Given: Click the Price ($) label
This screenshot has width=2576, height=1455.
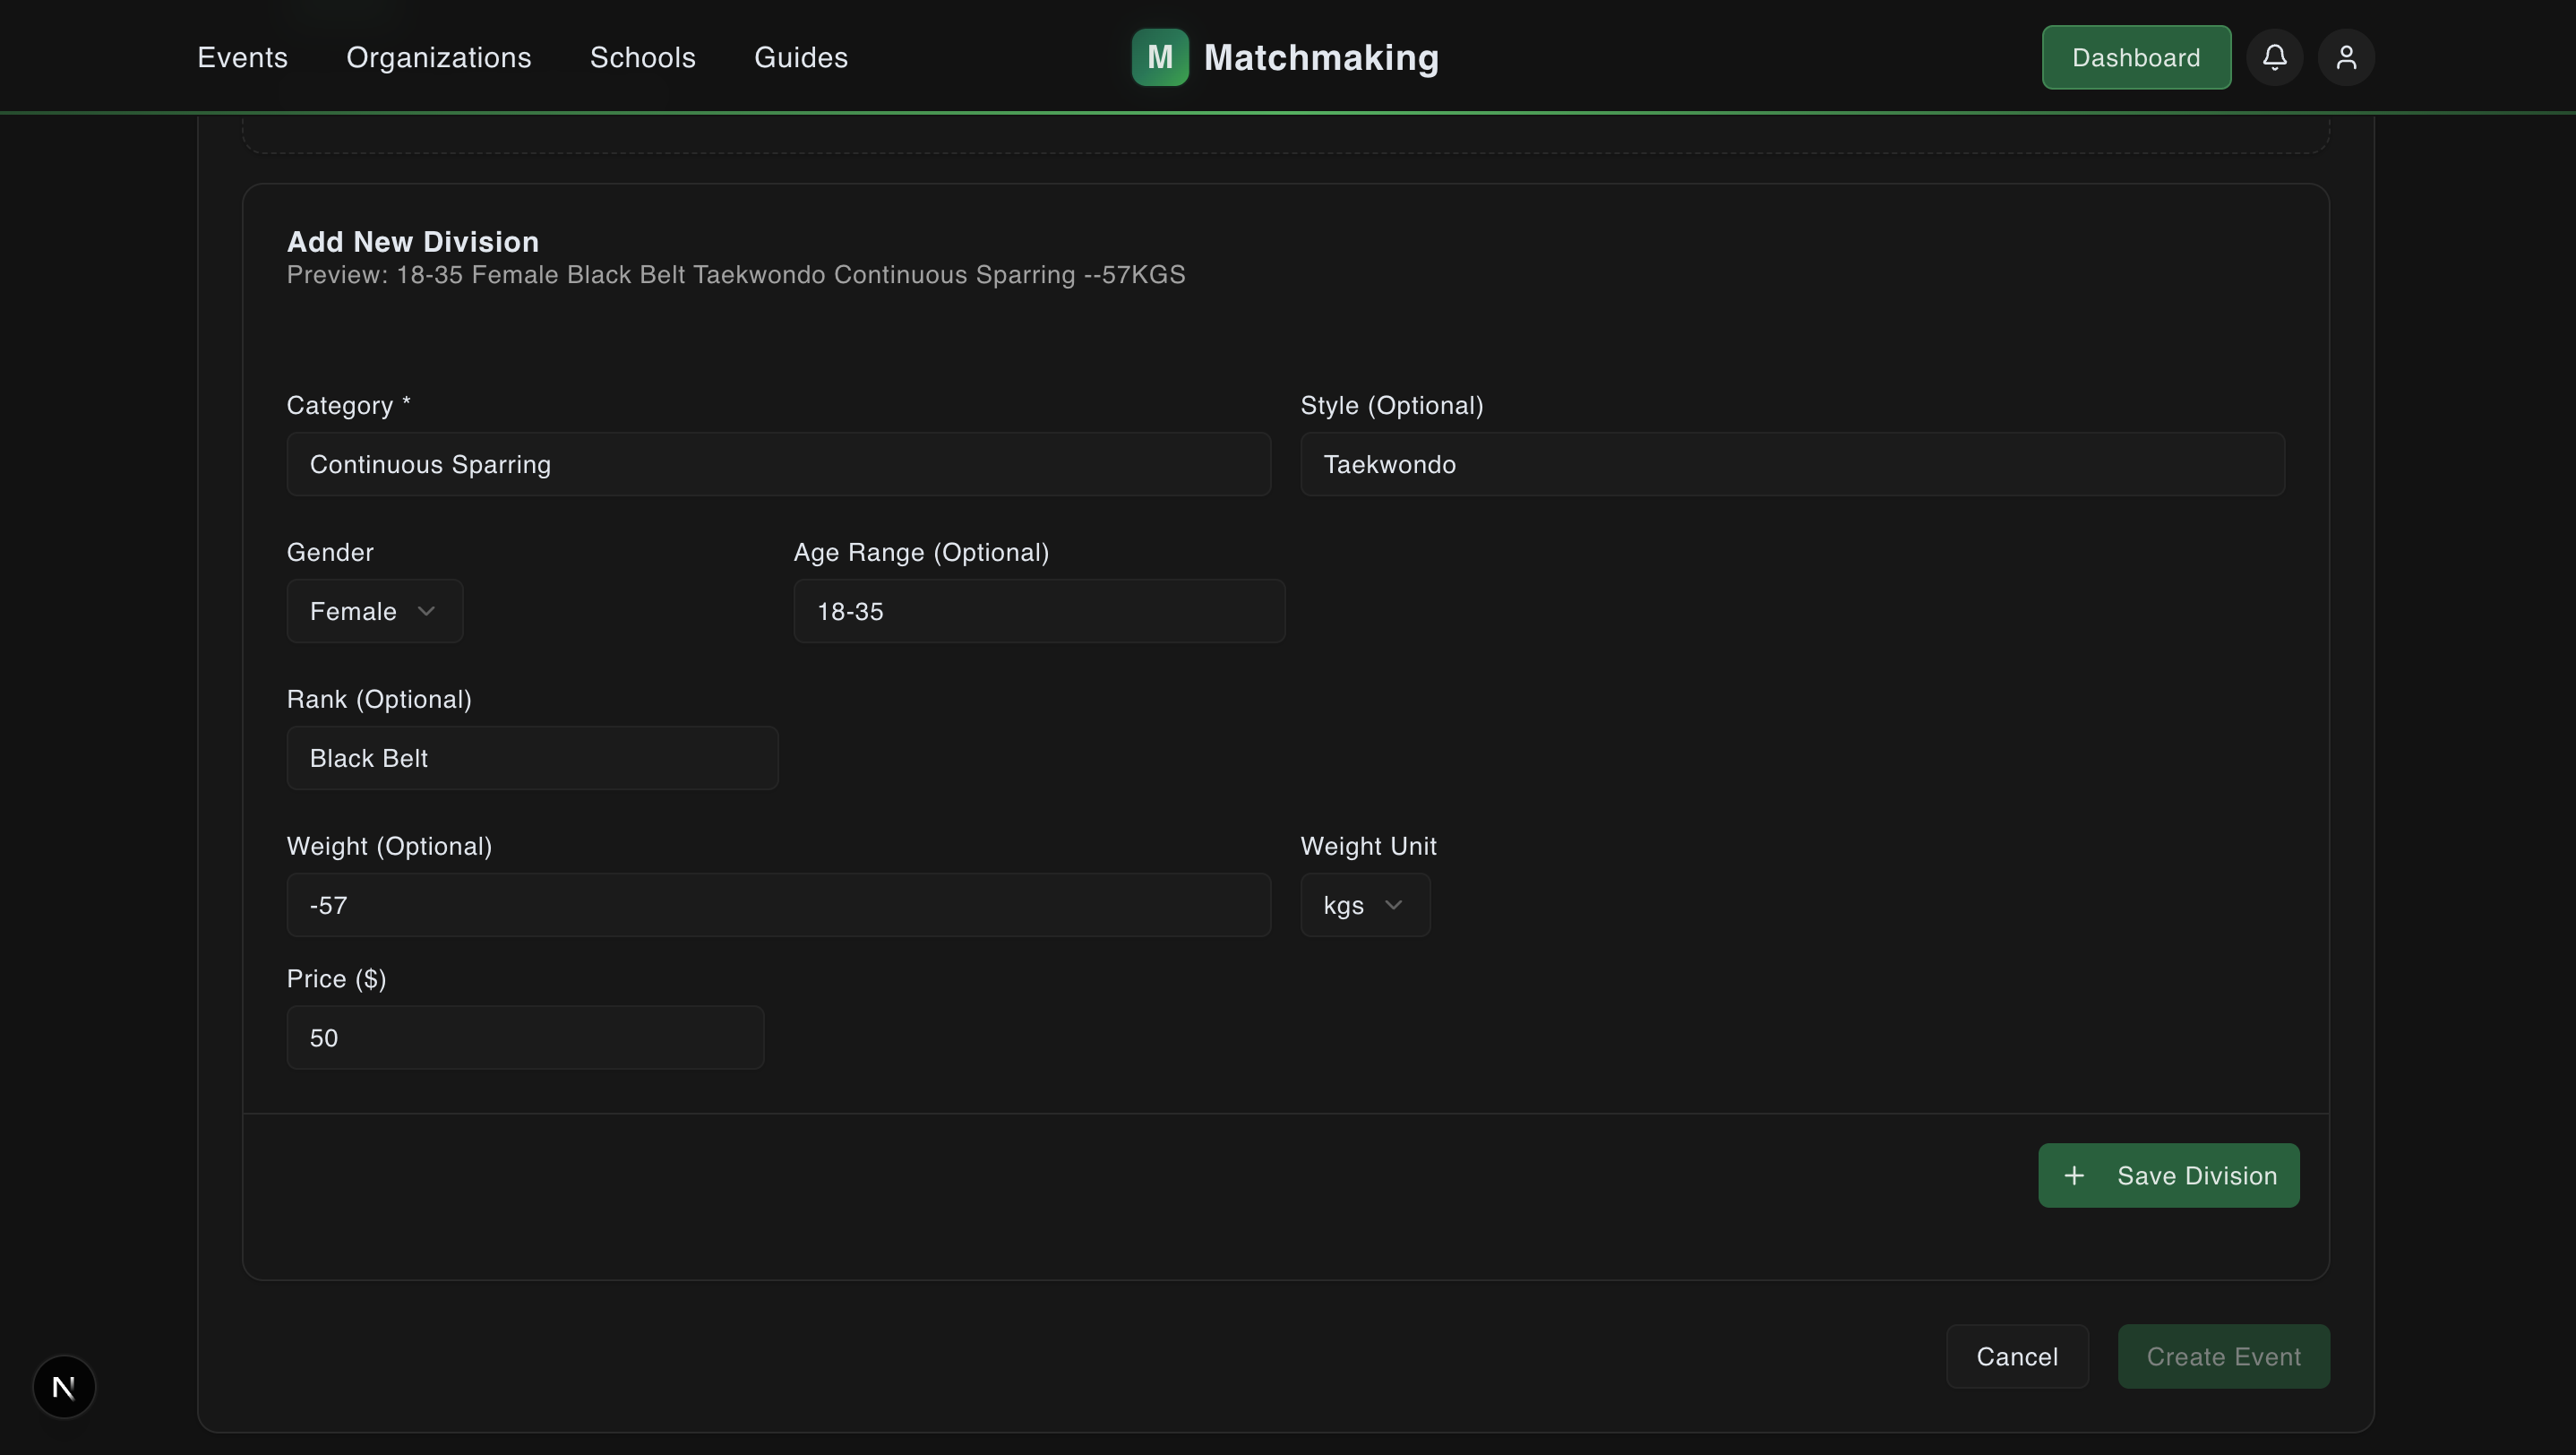Looking at the screenshot, I should point(336,979).
